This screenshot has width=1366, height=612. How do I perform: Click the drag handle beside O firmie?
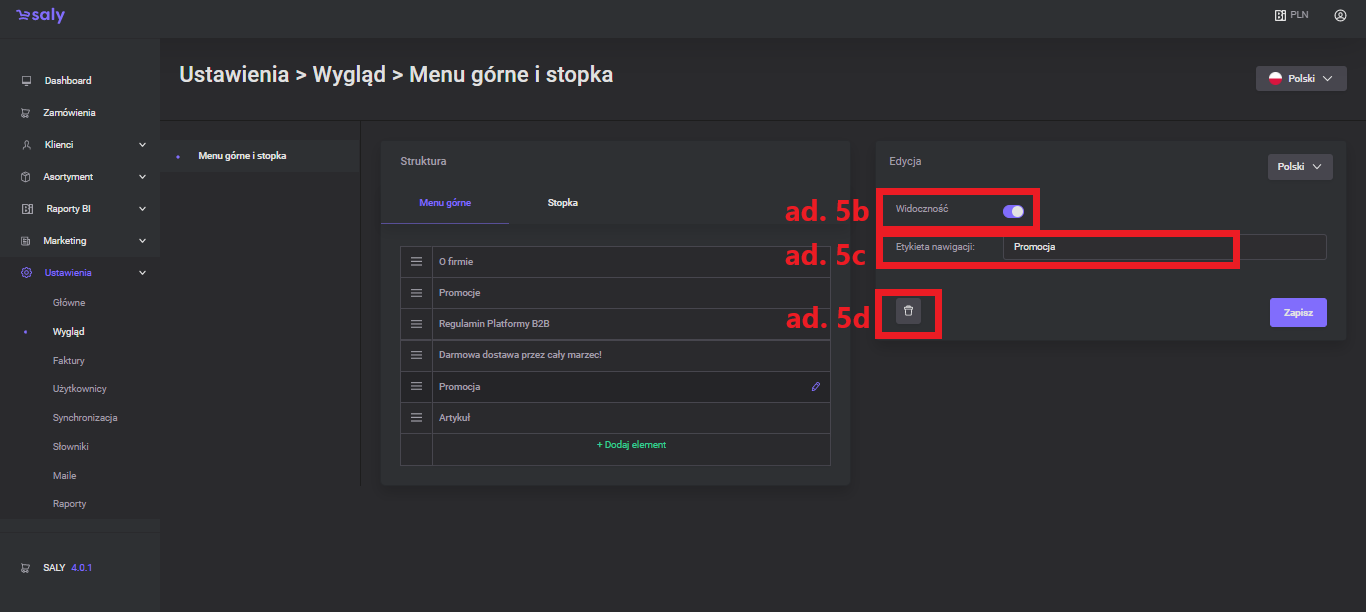tap(416, 262)
